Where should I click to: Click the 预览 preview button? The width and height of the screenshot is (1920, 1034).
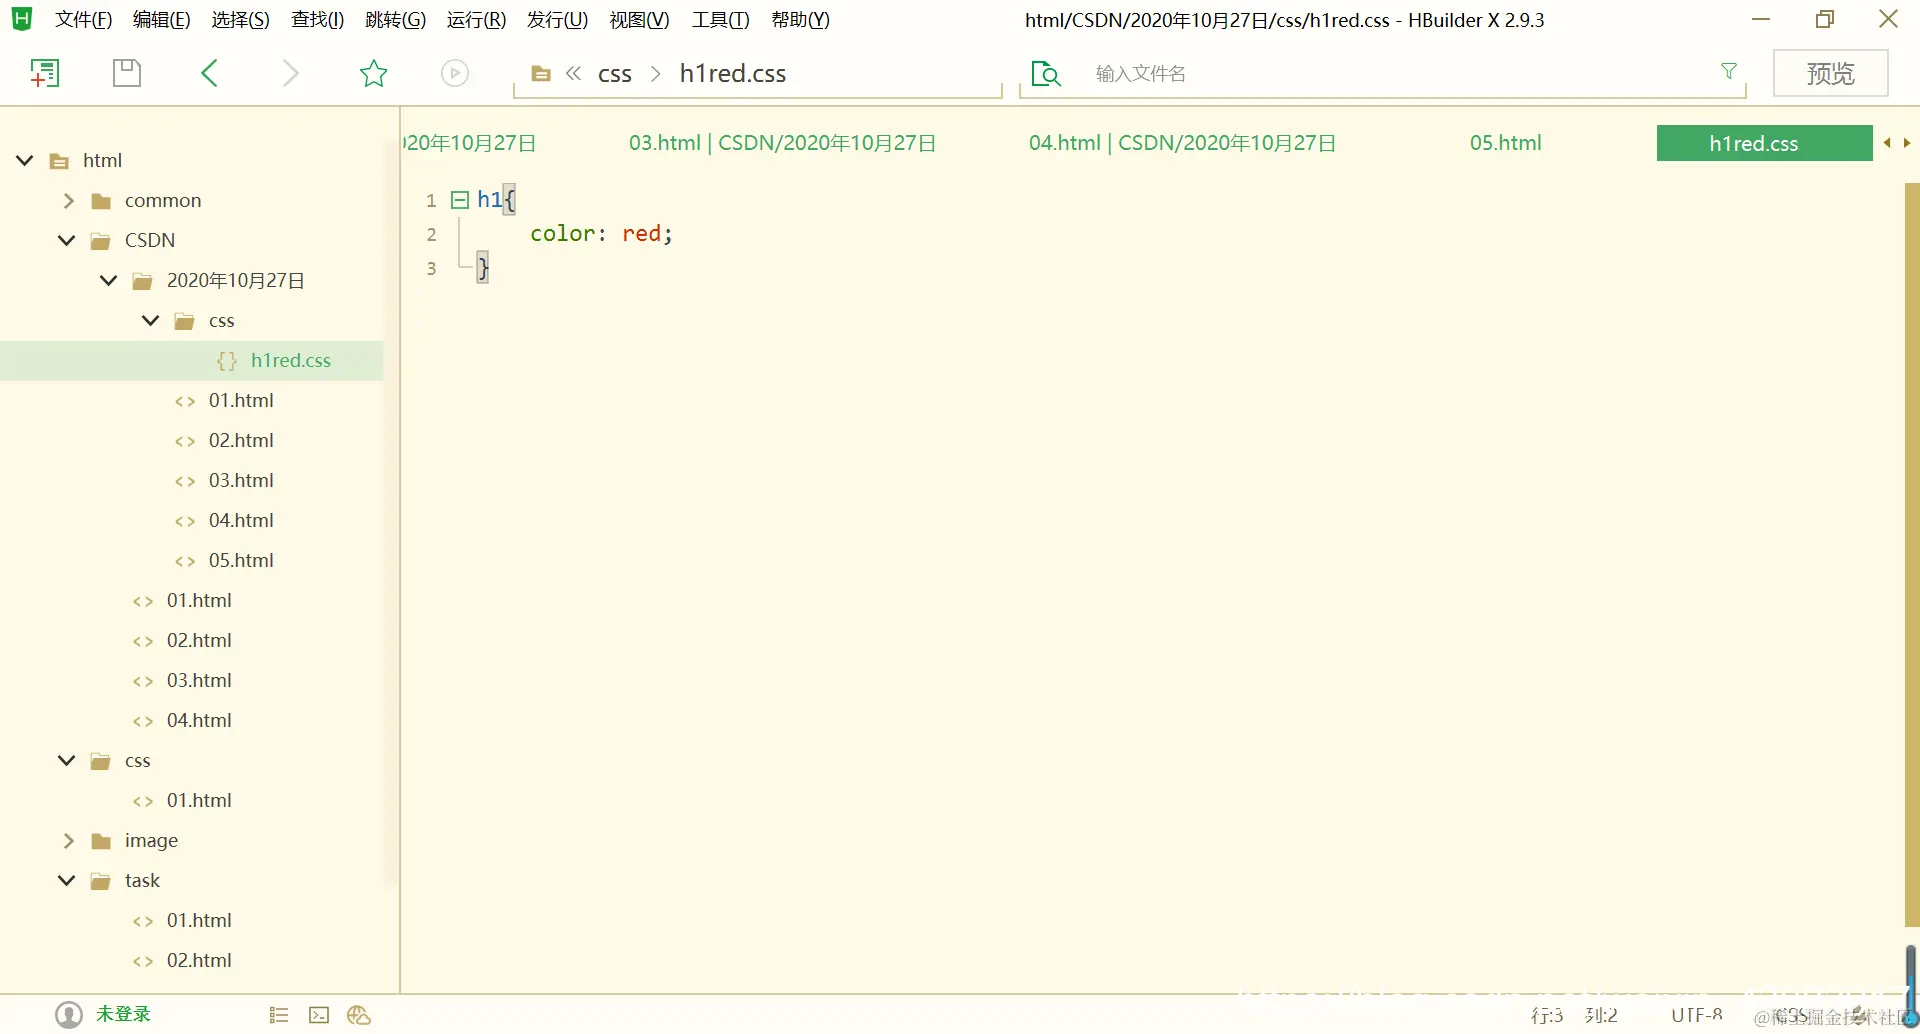[1830, 73]
